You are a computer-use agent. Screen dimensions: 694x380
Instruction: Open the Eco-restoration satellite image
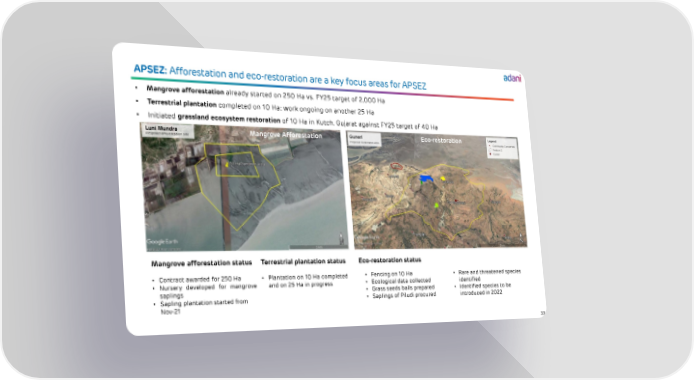click(x=437, y=190)
